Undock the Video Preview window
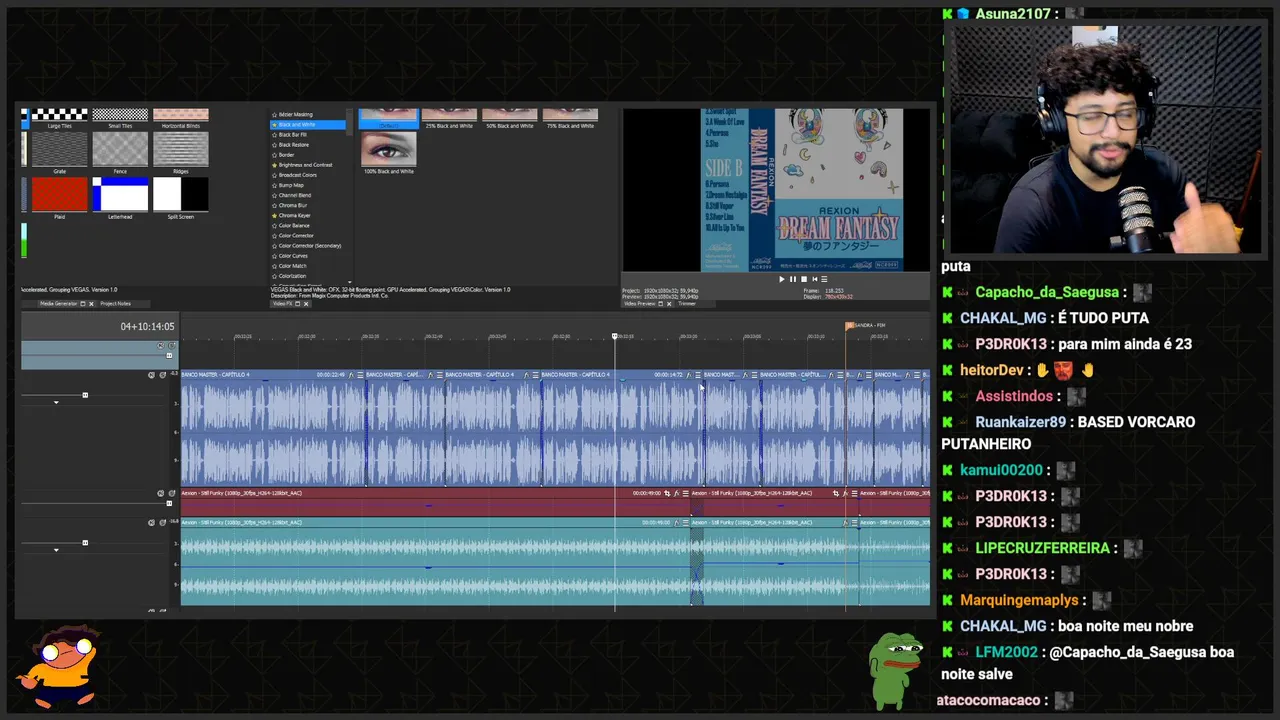The width and height of the screenshot is (1280, 720). pos(661,304)
